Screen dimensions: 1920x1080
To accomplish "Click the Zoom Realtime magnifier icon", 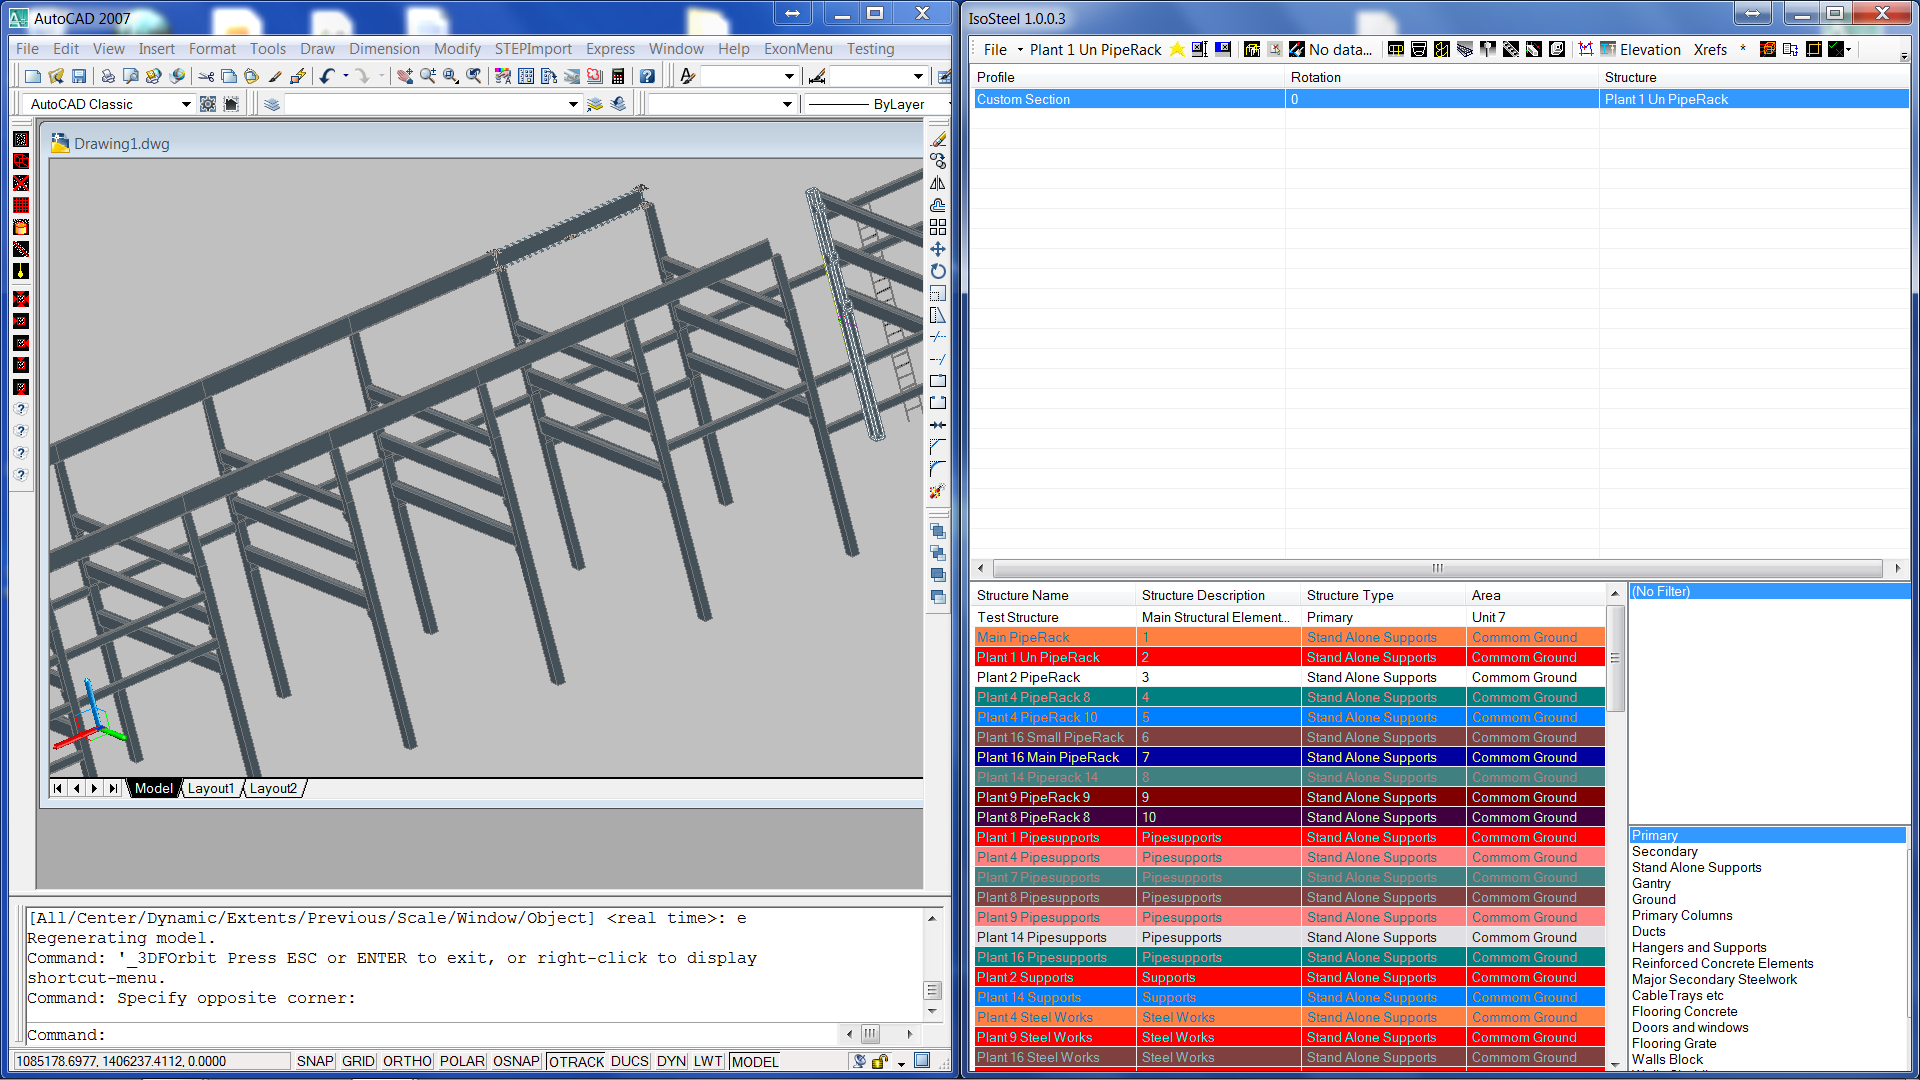I will [428, 76].
